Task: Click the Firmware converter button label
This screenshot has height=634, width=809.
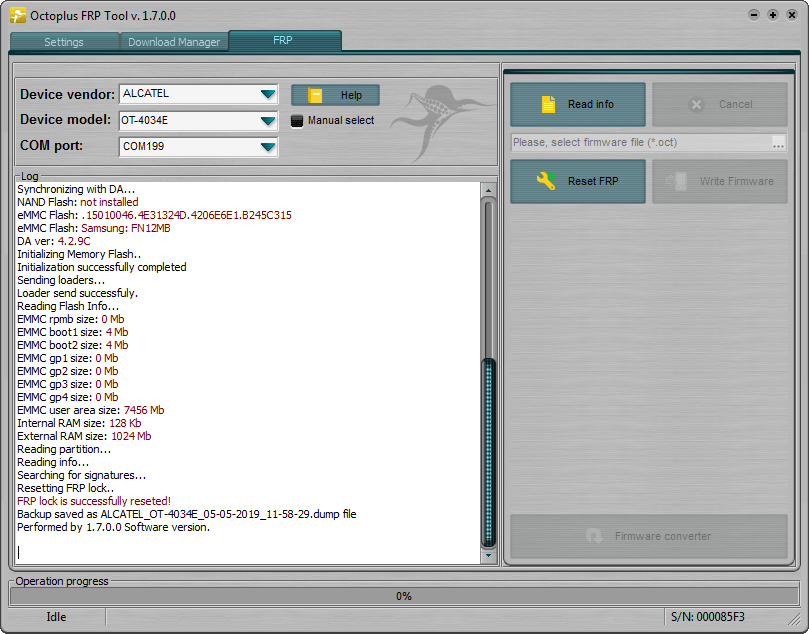Action: pos(662,536)
